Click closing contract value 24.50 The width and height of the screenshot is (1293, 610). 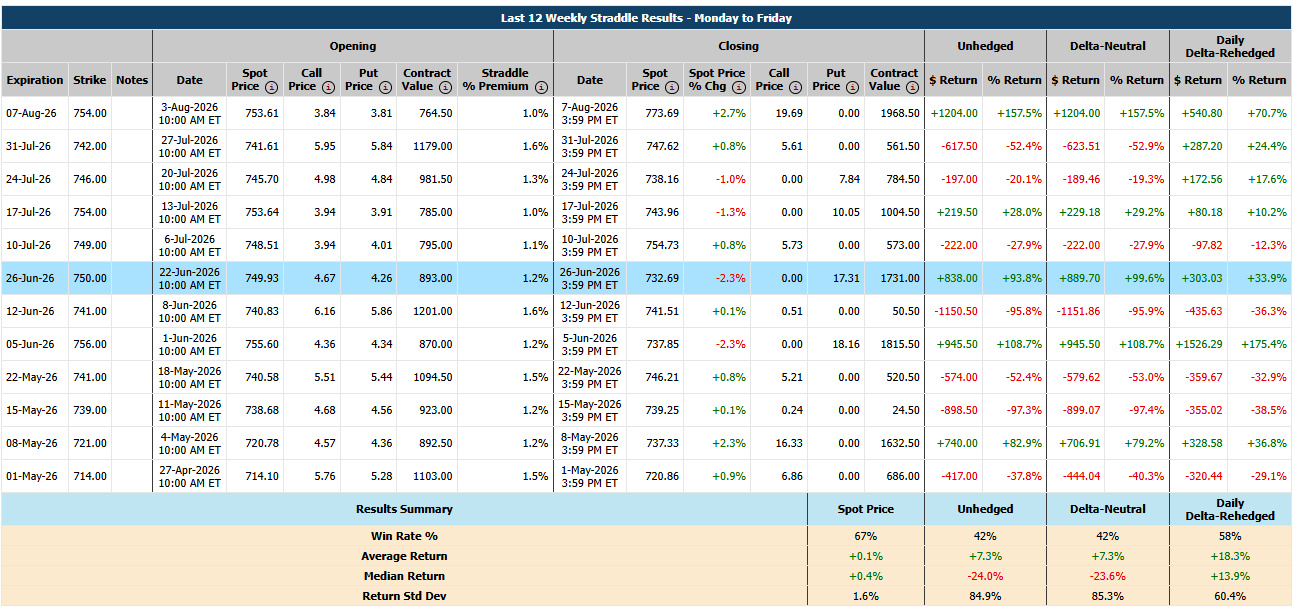[x=907, y=410]
